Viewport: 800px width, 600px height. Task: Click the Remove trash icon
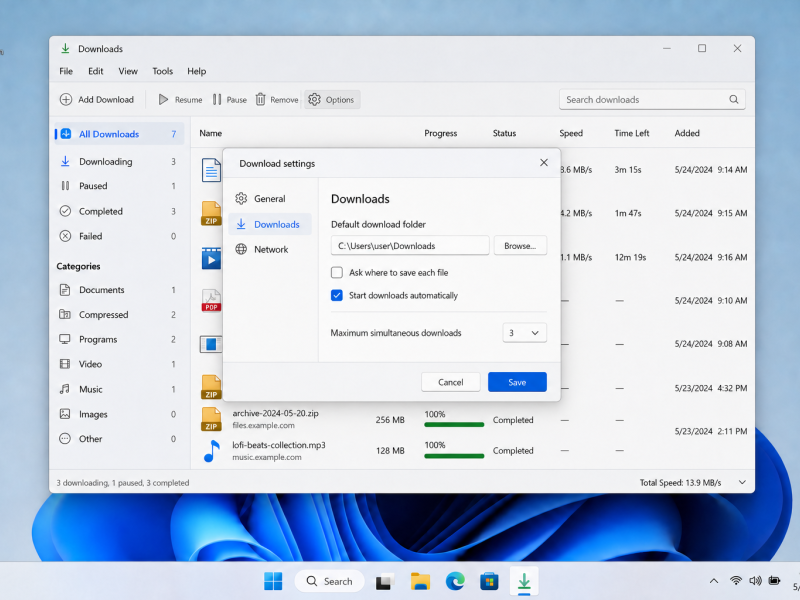click(x=260, y=99)
